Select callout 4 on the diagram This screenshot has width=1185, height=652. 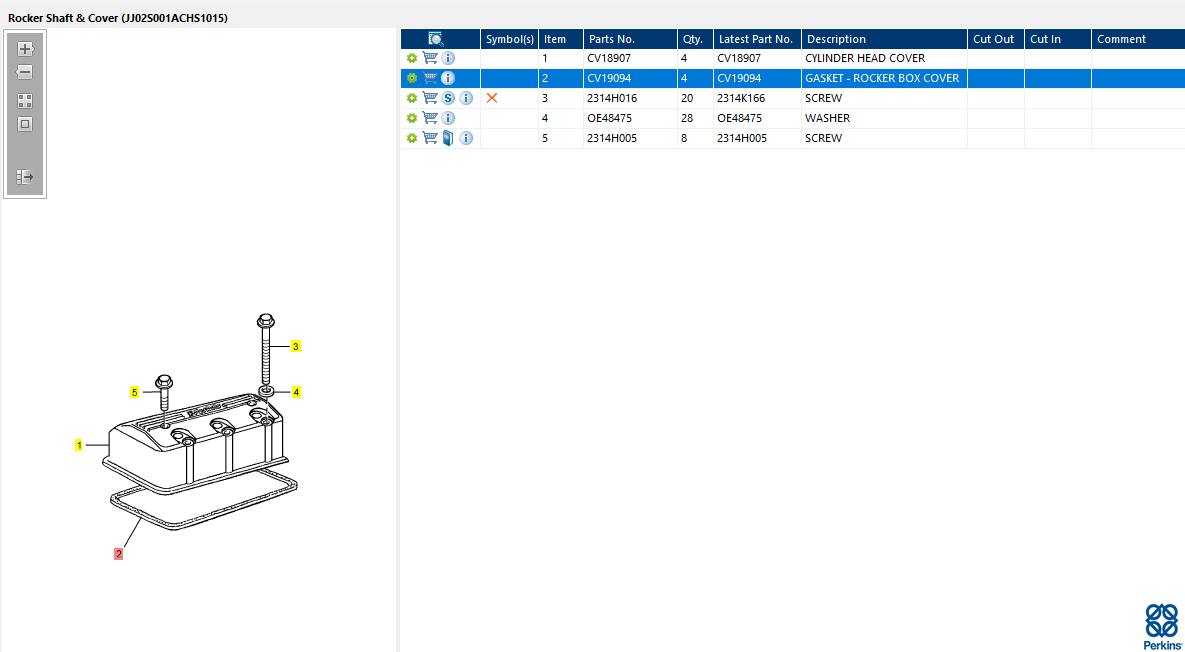tap(296, 392)
